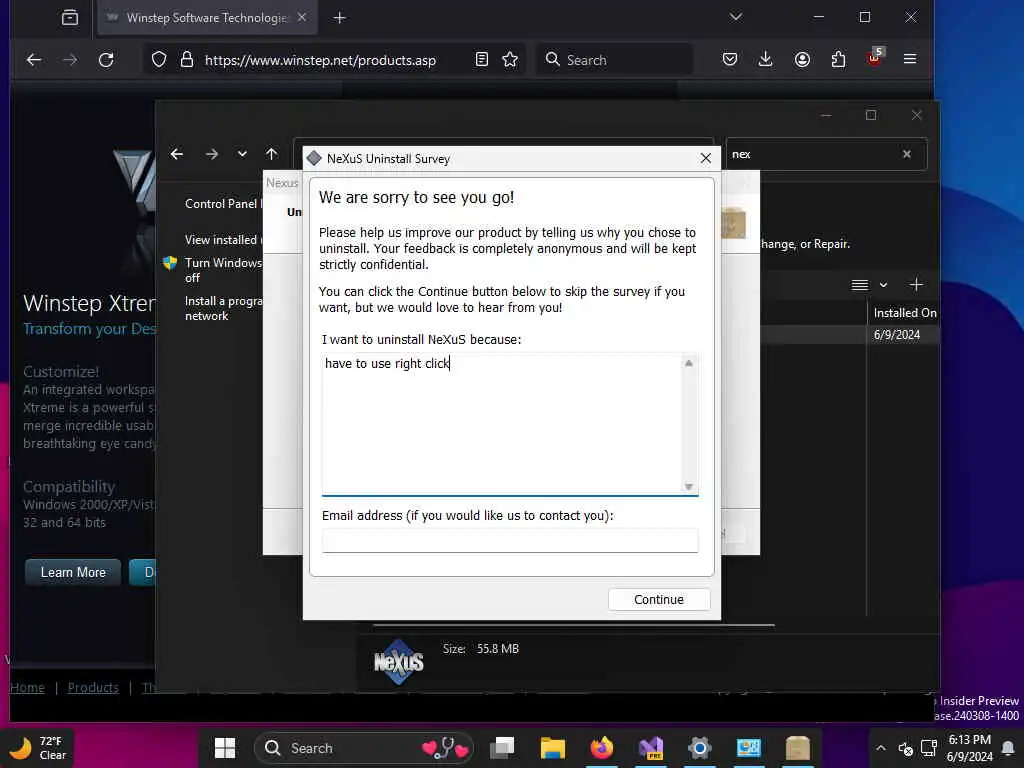Open Firefox tracking protection shield
Viewport: 1024px width, 768px height.
[x=159, y=60]
